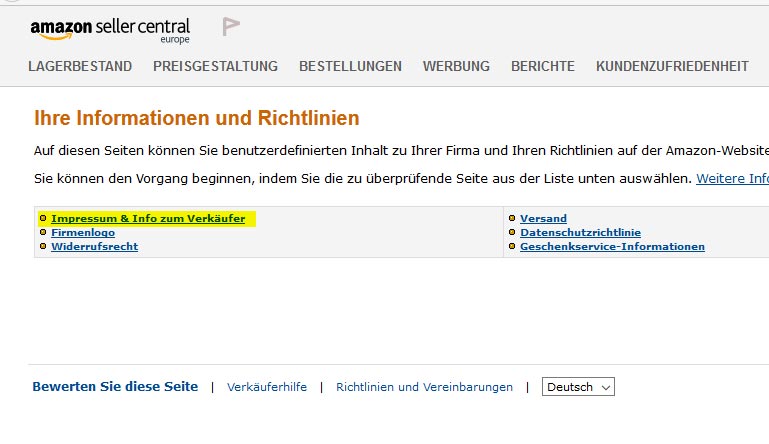Open the Bestellungen menu
The width and height of the screenshot is (769, 444).
point(350,66)
